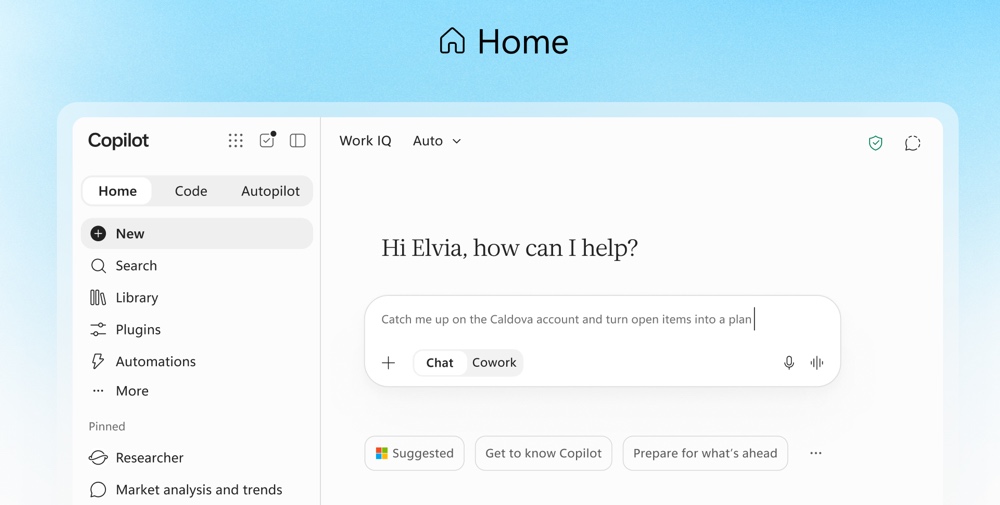This screenshot has width=1000, height=505.
Task: Click the microphone dictation icon
Action: pos(789,363)
